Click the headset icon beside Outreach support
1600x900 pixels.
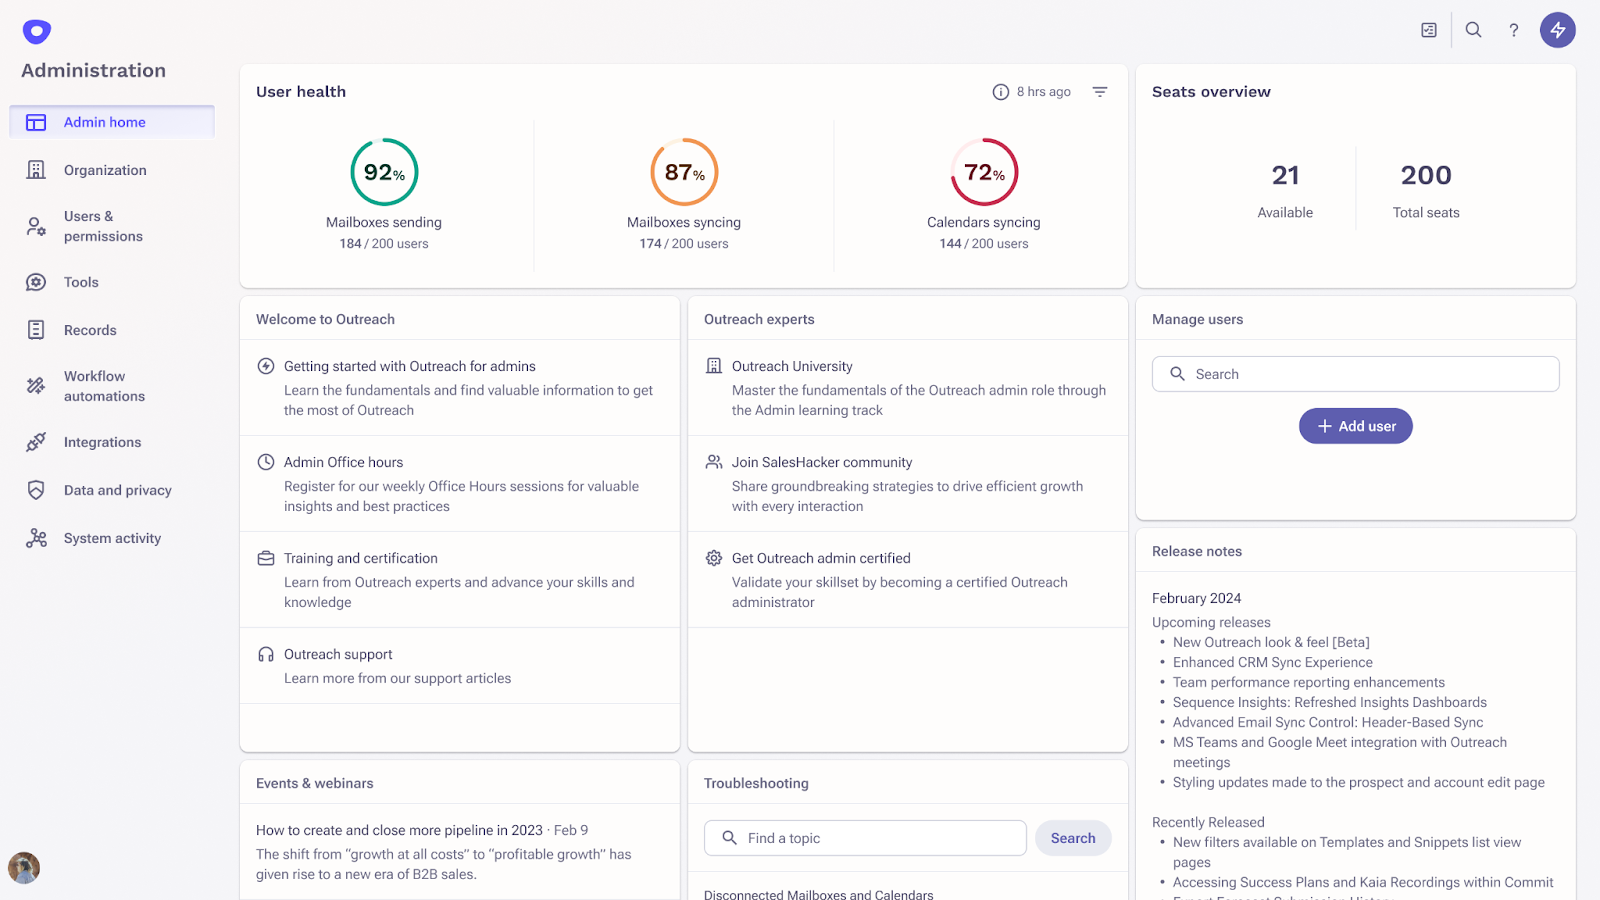pos(266,654)
